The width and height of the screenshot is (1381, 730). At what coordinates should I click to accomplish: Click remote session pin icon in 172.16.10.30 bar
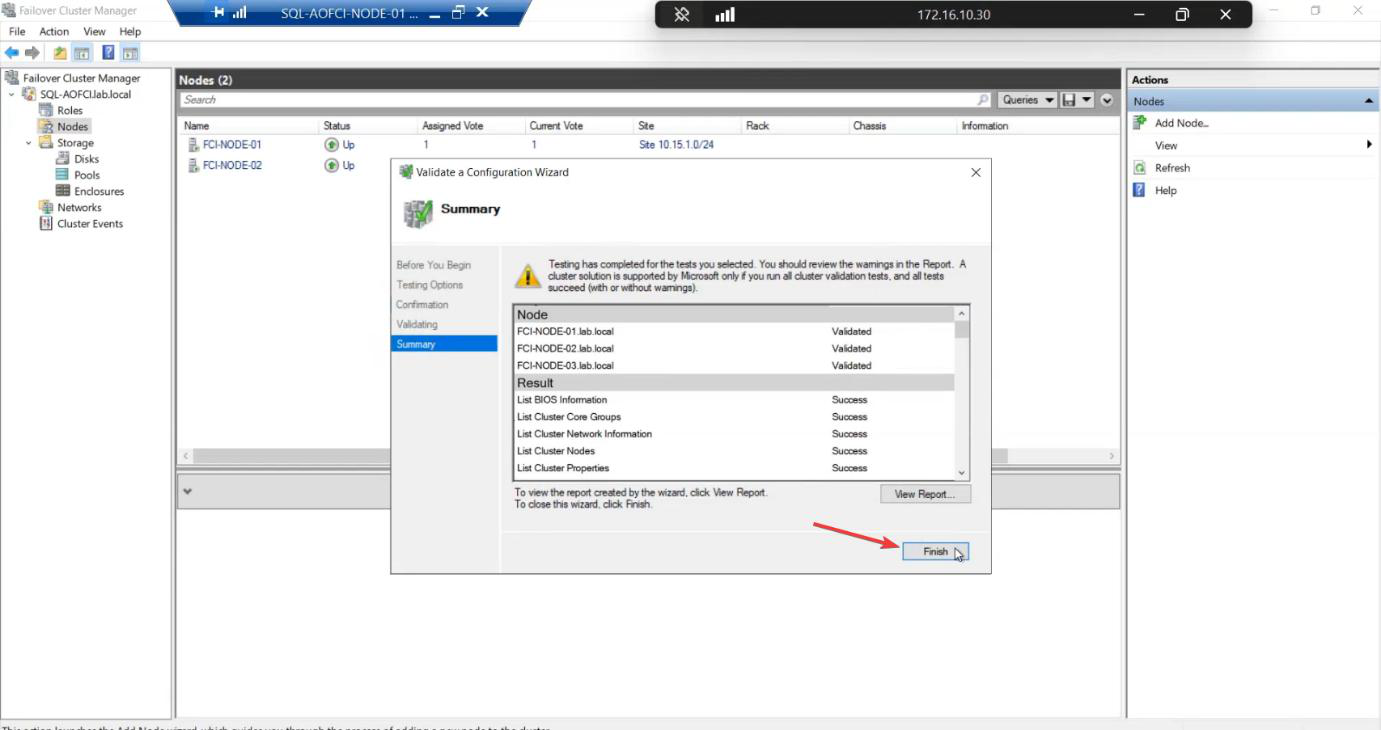point(682,15)
